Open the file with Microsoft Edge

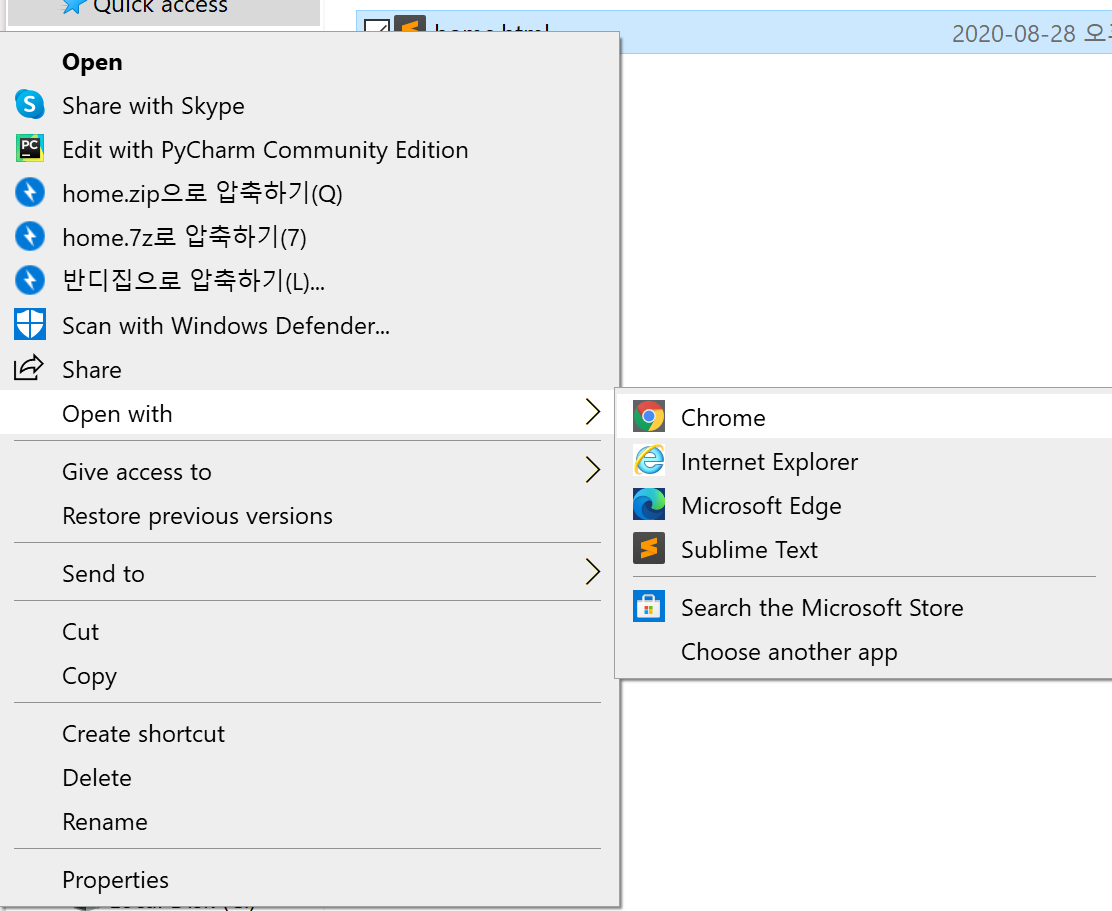(x=864, y=505)
